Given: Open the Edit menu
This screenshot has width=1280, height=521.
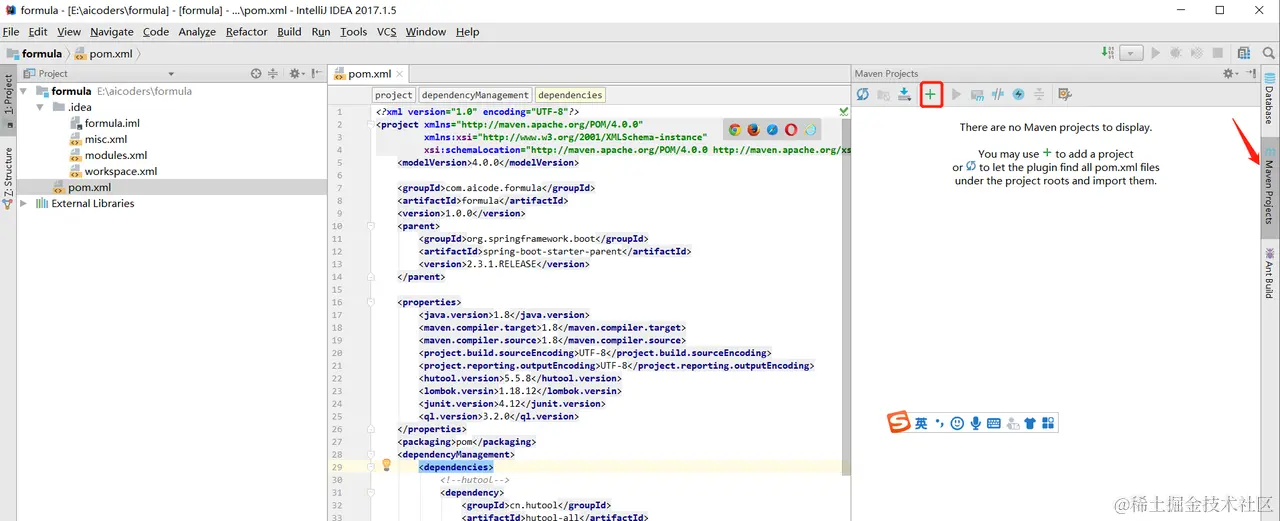Looking at the screenshot, I should tap(38, 32).
